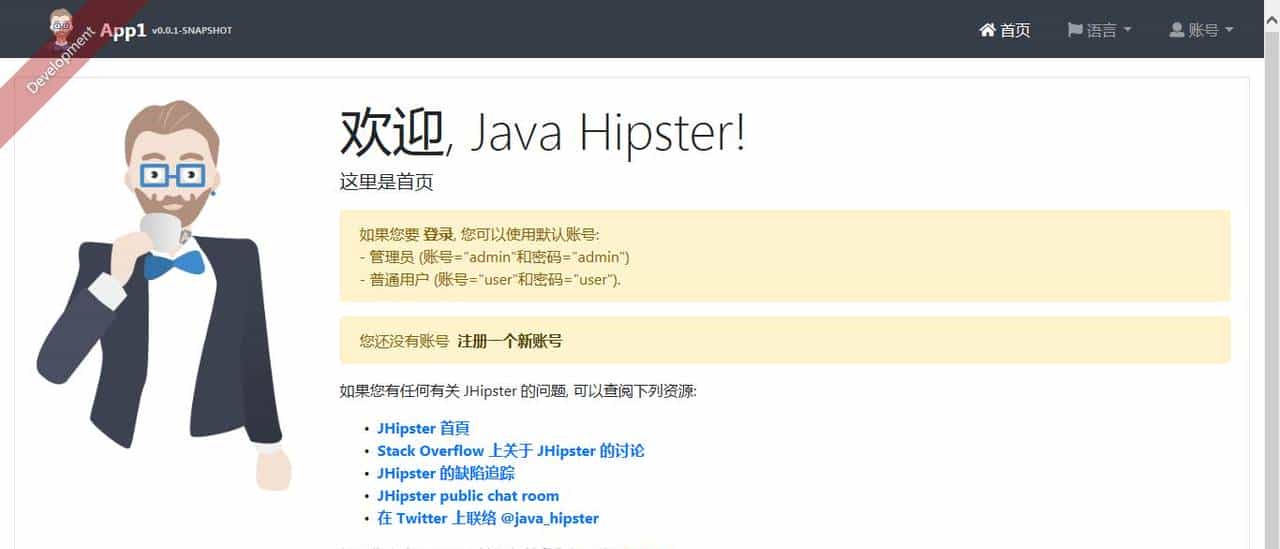
Task: Open the JHipster 首页 link
Action: [x=423, y=428]
